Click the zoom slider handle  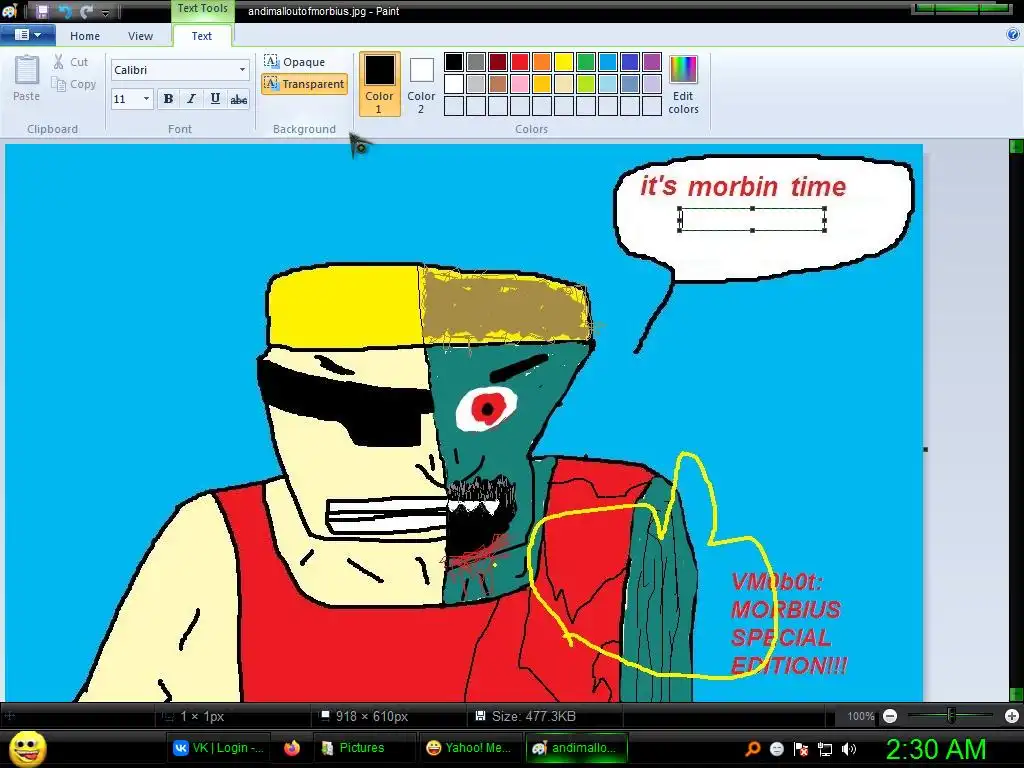coord(951,716)
